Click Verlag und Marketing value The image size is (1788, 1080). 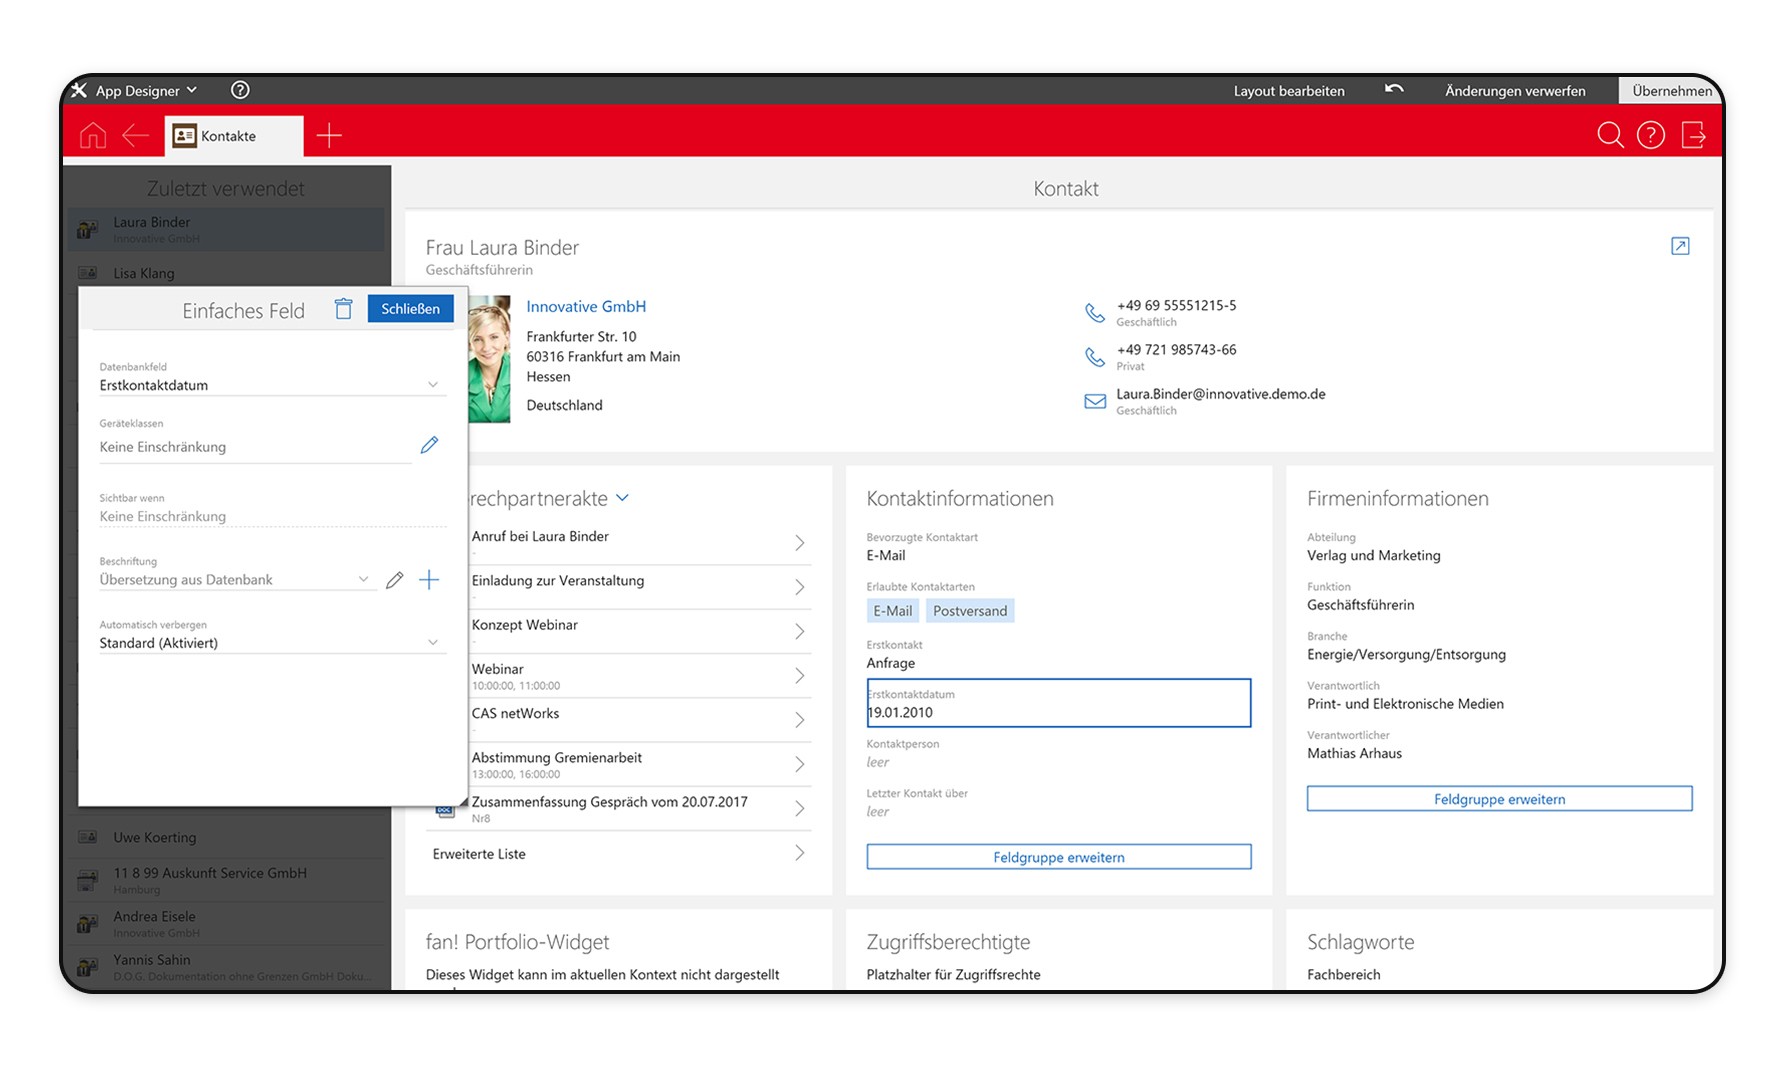[x=1374, y=556]
